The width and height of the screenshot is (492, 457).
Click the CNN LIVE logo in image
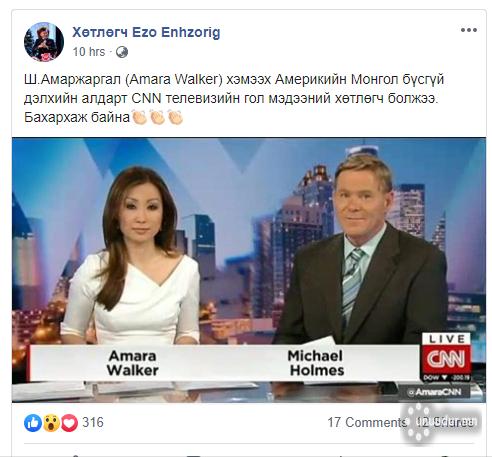pyautogui.click(x=446, y=353)
